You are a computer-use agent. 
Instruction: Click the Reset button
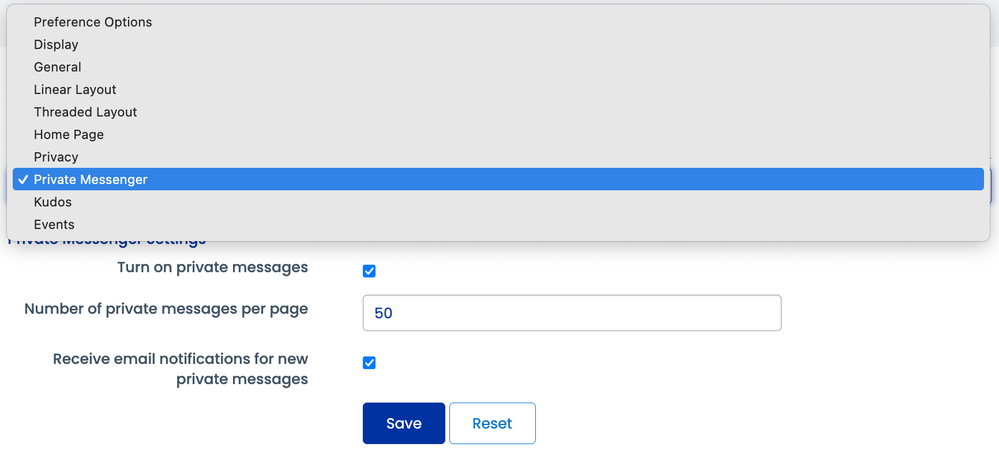[x=492, y=423]
